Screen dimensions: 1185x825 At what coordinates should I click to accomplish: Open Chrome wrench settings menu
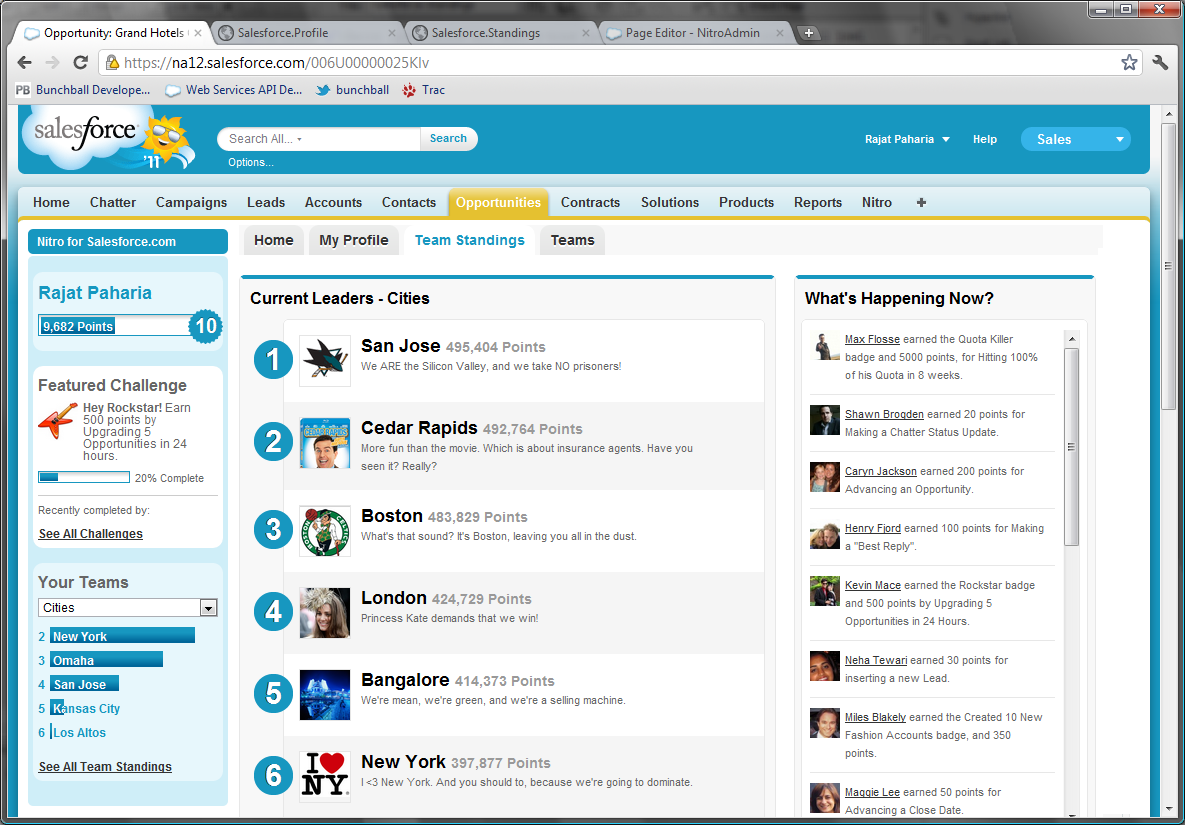pos(1160,63)
